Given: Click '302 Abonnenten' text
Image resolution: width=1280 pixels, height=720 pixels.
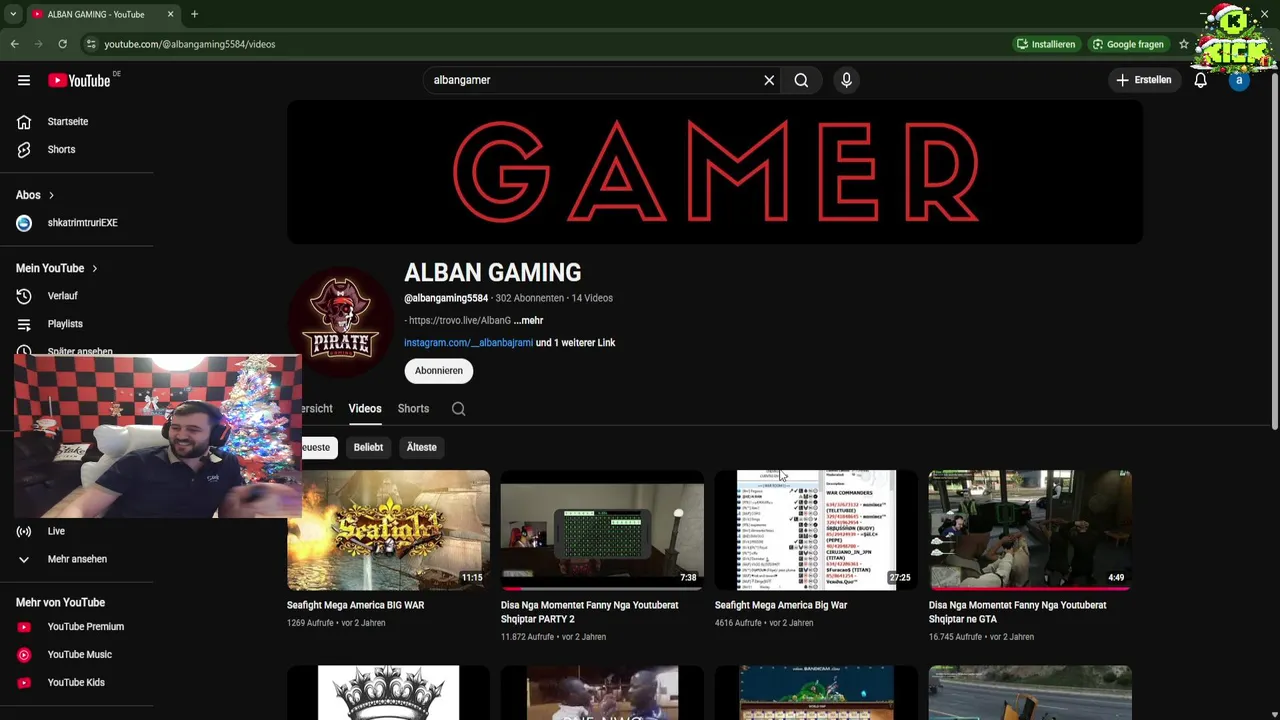Looking at the screenshot, I should click(530, 298).
